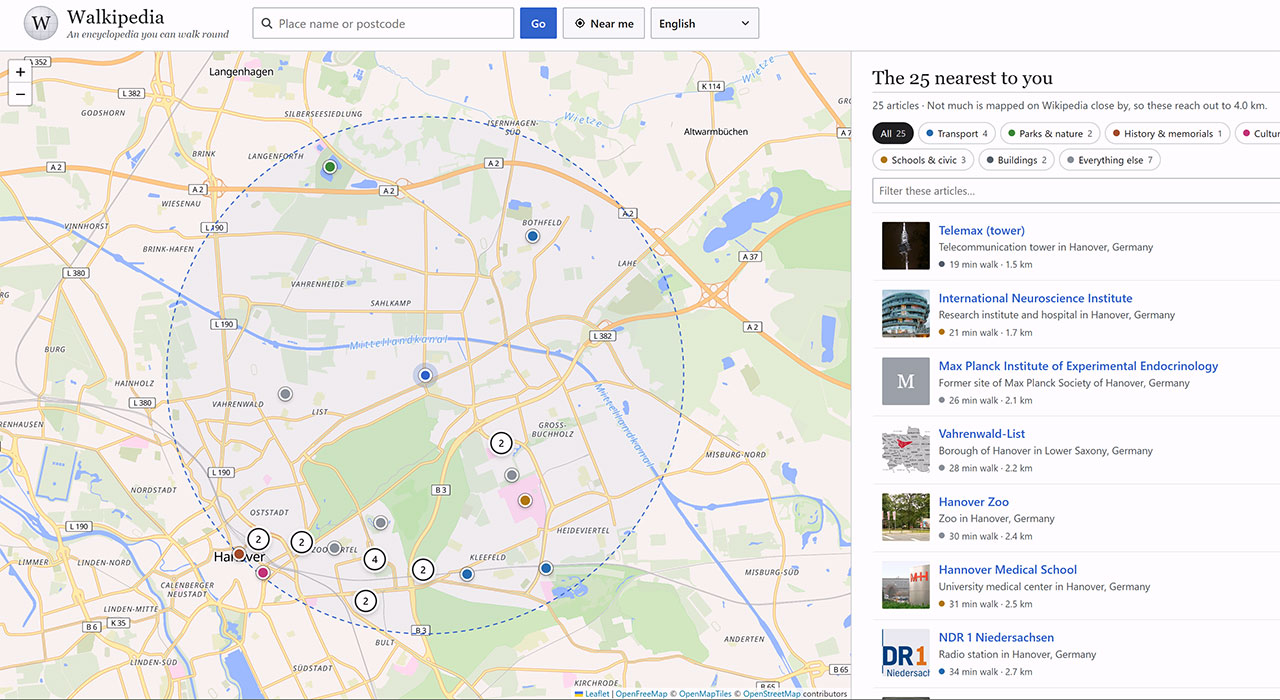This screenshot has height=700, width=1280.
Task: Toggle the Parks & nature filter
Action: tap(1050, 134)
